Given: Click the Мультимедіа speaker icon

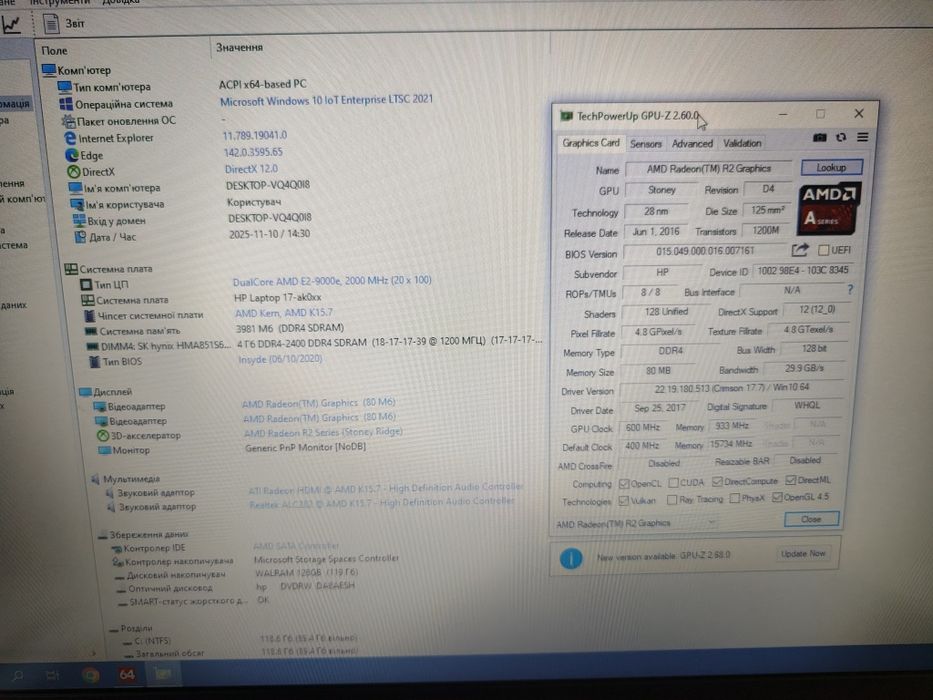Looking at the screenshot, I should coord(95,479).
